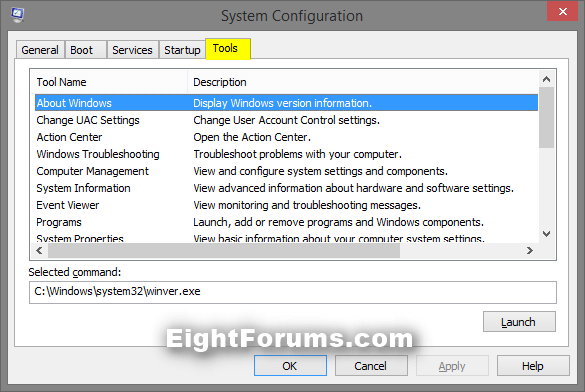This screenshot has height=392, width=585.
Task: Confirm with the OK button
Action: (x=290, y=366)
